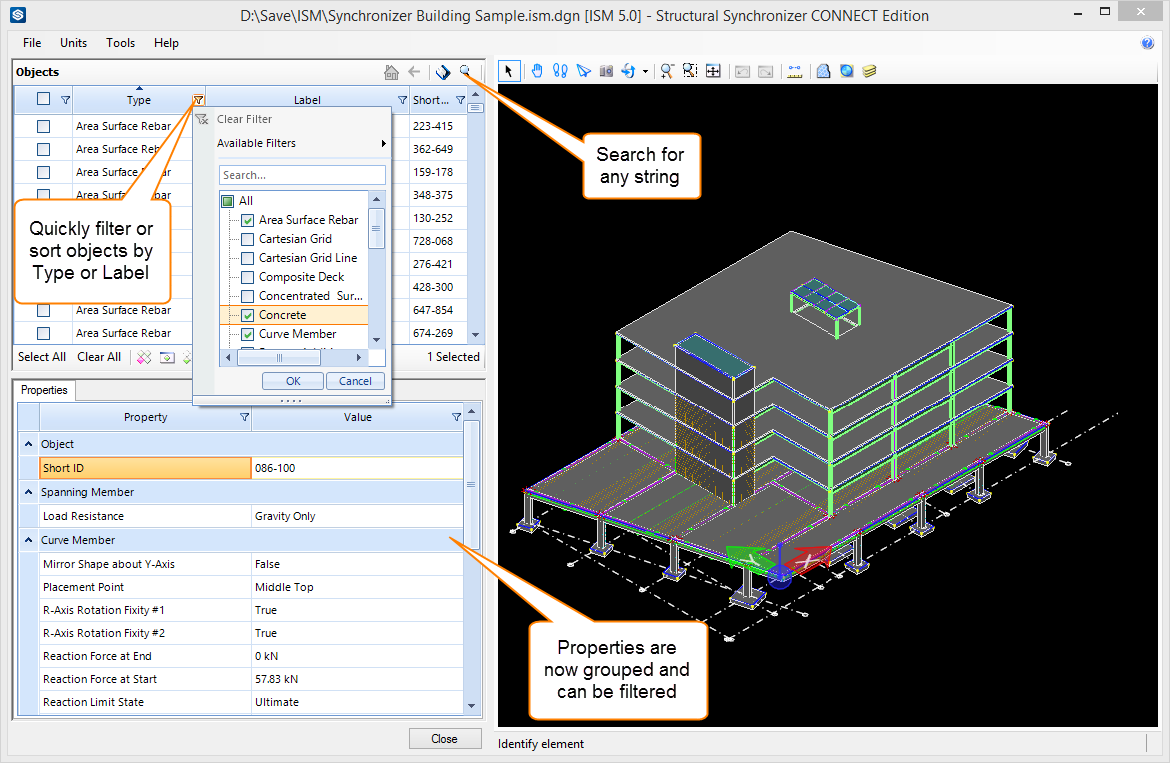Expand the Available Filters submenu
Screen dimensions: 1170x763
coord(300,143)
